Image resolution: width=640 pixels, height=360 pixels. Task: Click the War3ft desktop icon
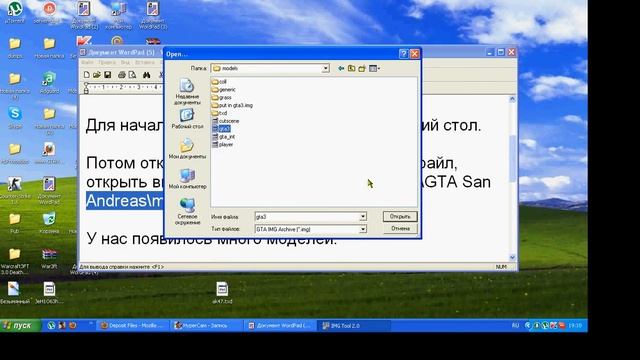coord(49,258)
